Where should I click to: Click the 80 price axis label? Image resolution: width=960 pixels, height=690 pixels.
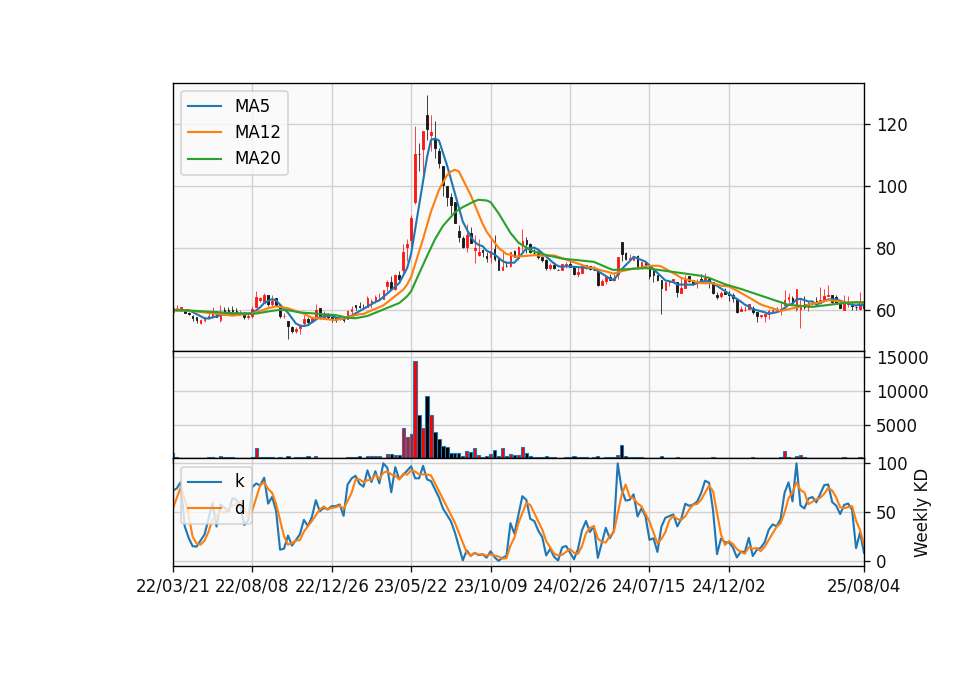pos(887,249)
